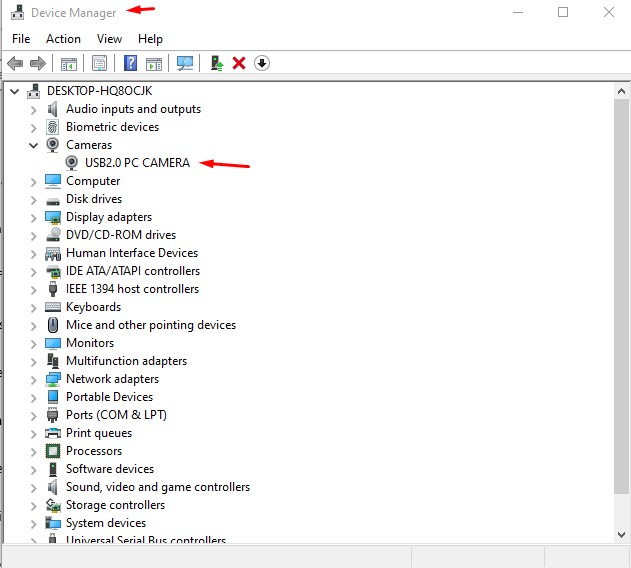This screenshot has height=568, width=631.
Task: Select the USB2.0 PC CAMERA device
Action: click(x=137, y=163)
